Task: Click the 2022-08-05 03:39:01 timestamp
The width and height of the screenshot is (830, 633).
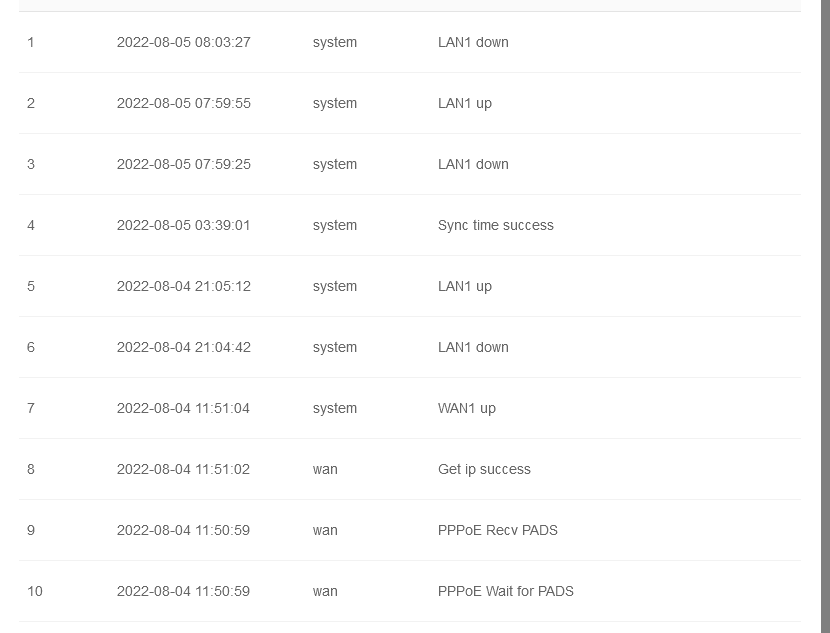Action: tap(183, 225)
